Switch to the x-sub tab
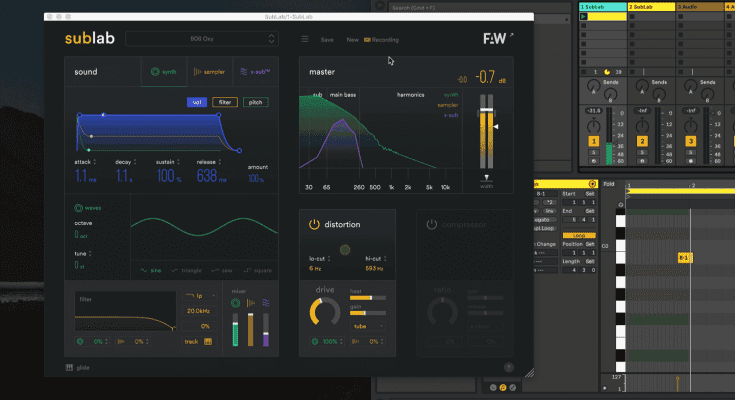The image size is (735, 400). coord(254,72)
